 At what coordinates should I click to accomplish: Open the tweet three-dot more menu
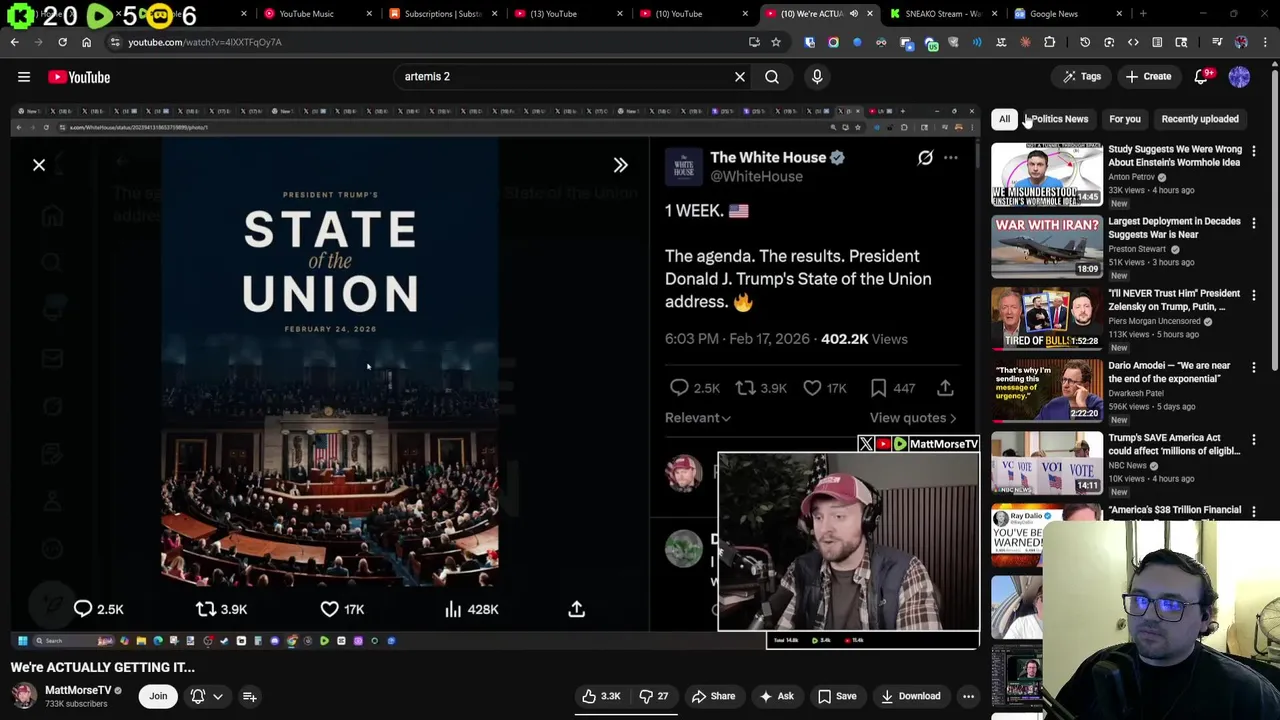pos(951,158)
